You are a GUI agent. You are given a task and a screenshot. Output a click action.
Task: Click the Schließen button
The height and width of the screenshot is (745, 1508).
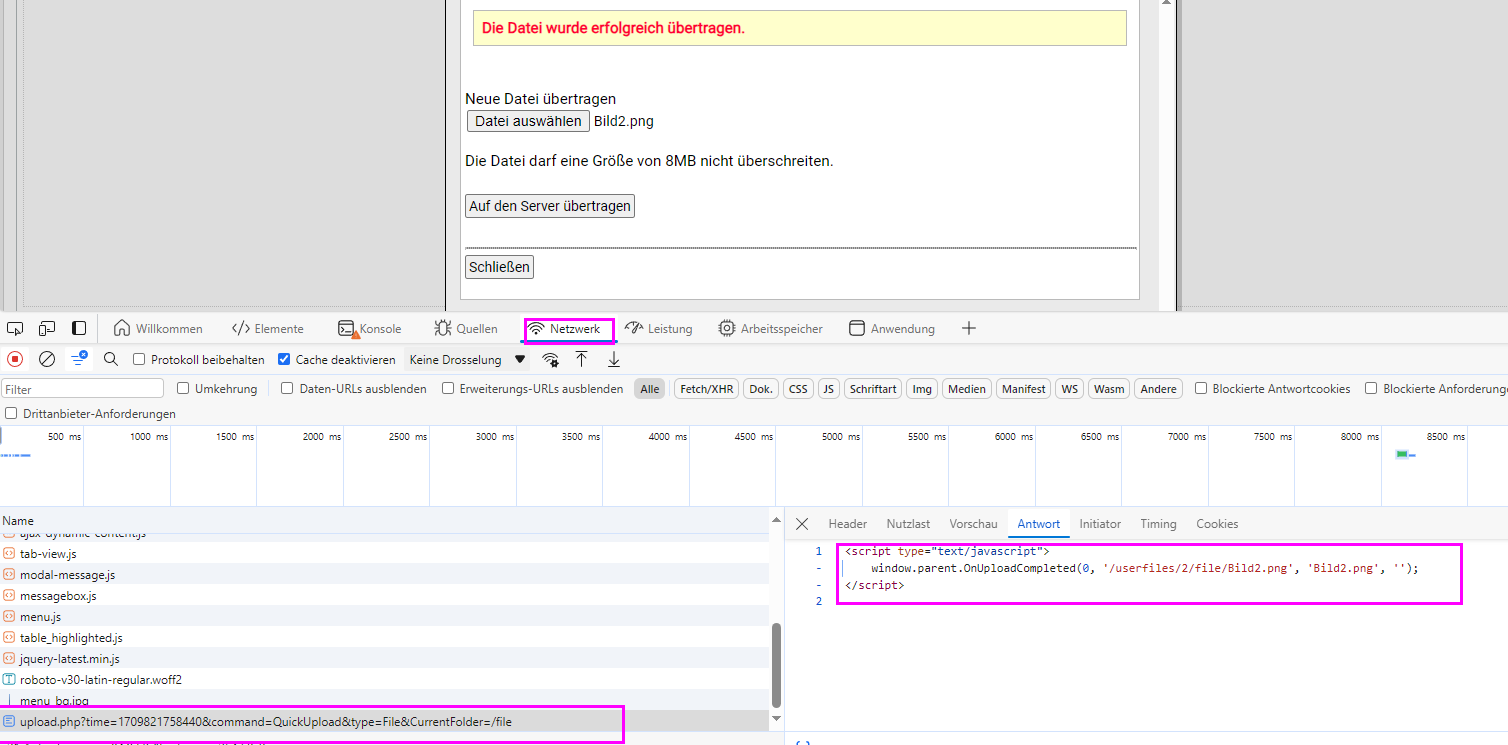tap(499, 267)
